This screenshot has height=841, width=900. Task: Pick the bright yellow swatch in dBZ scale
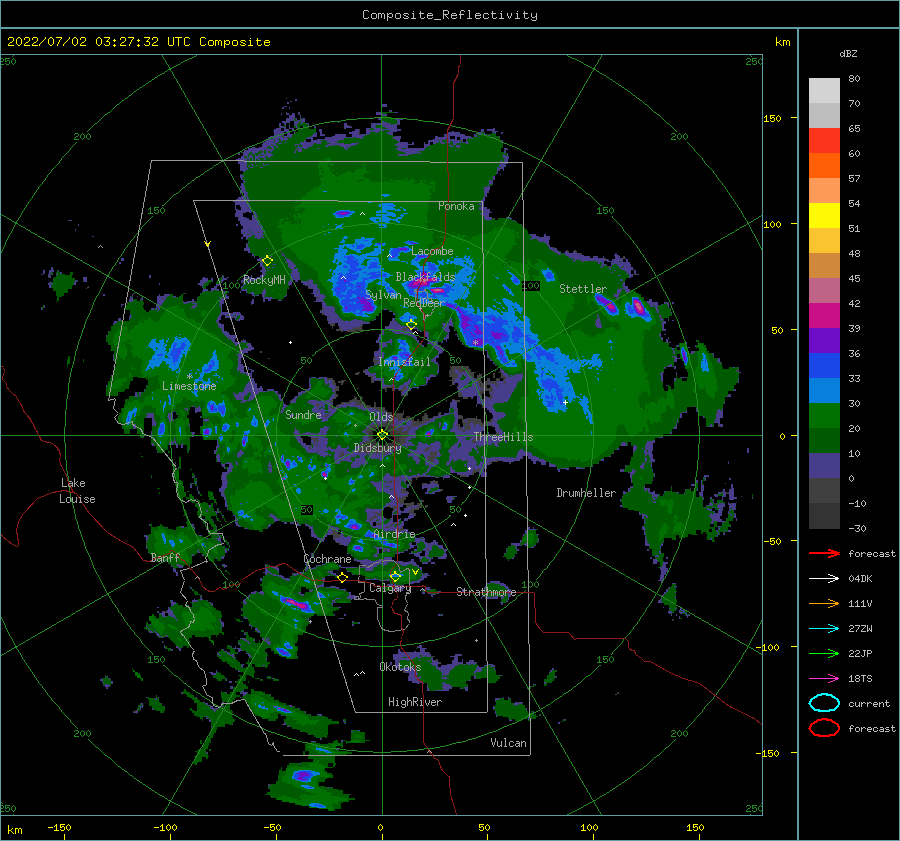(x=824, y=215)
